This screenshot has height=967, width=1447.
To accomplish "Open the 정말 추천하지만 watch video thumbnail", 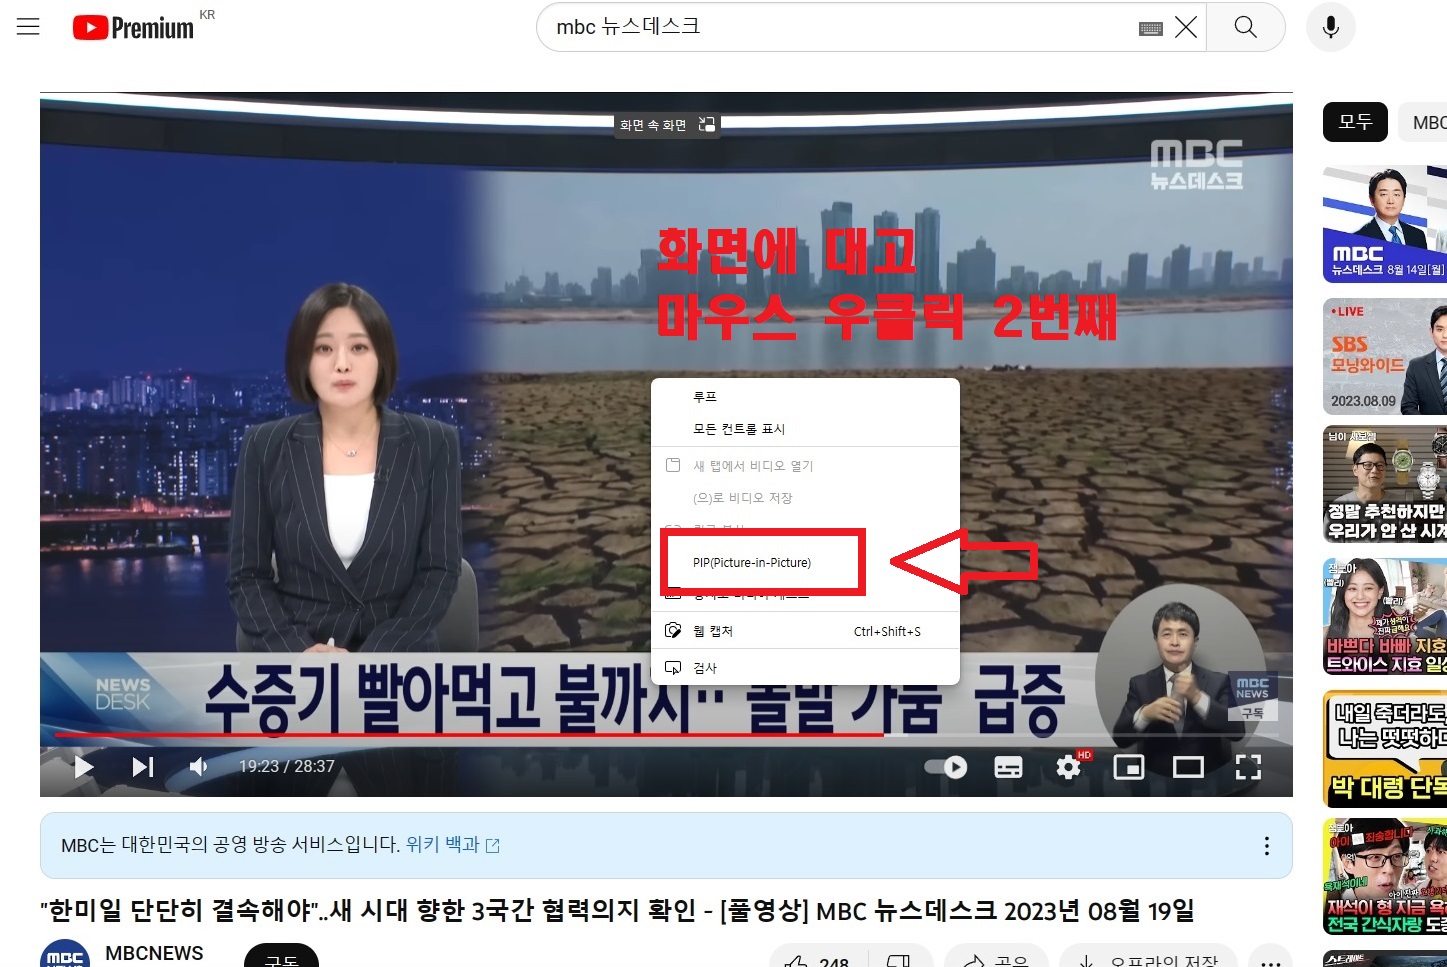I will point(1385,485).
